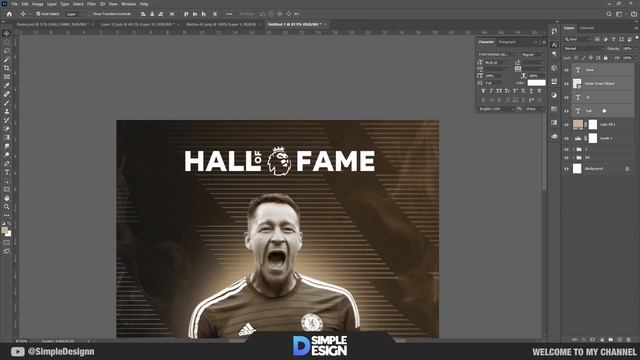Select the Crop tool
Screen dimensions: 640x360
pyautogui.click(x=7, y=68)
